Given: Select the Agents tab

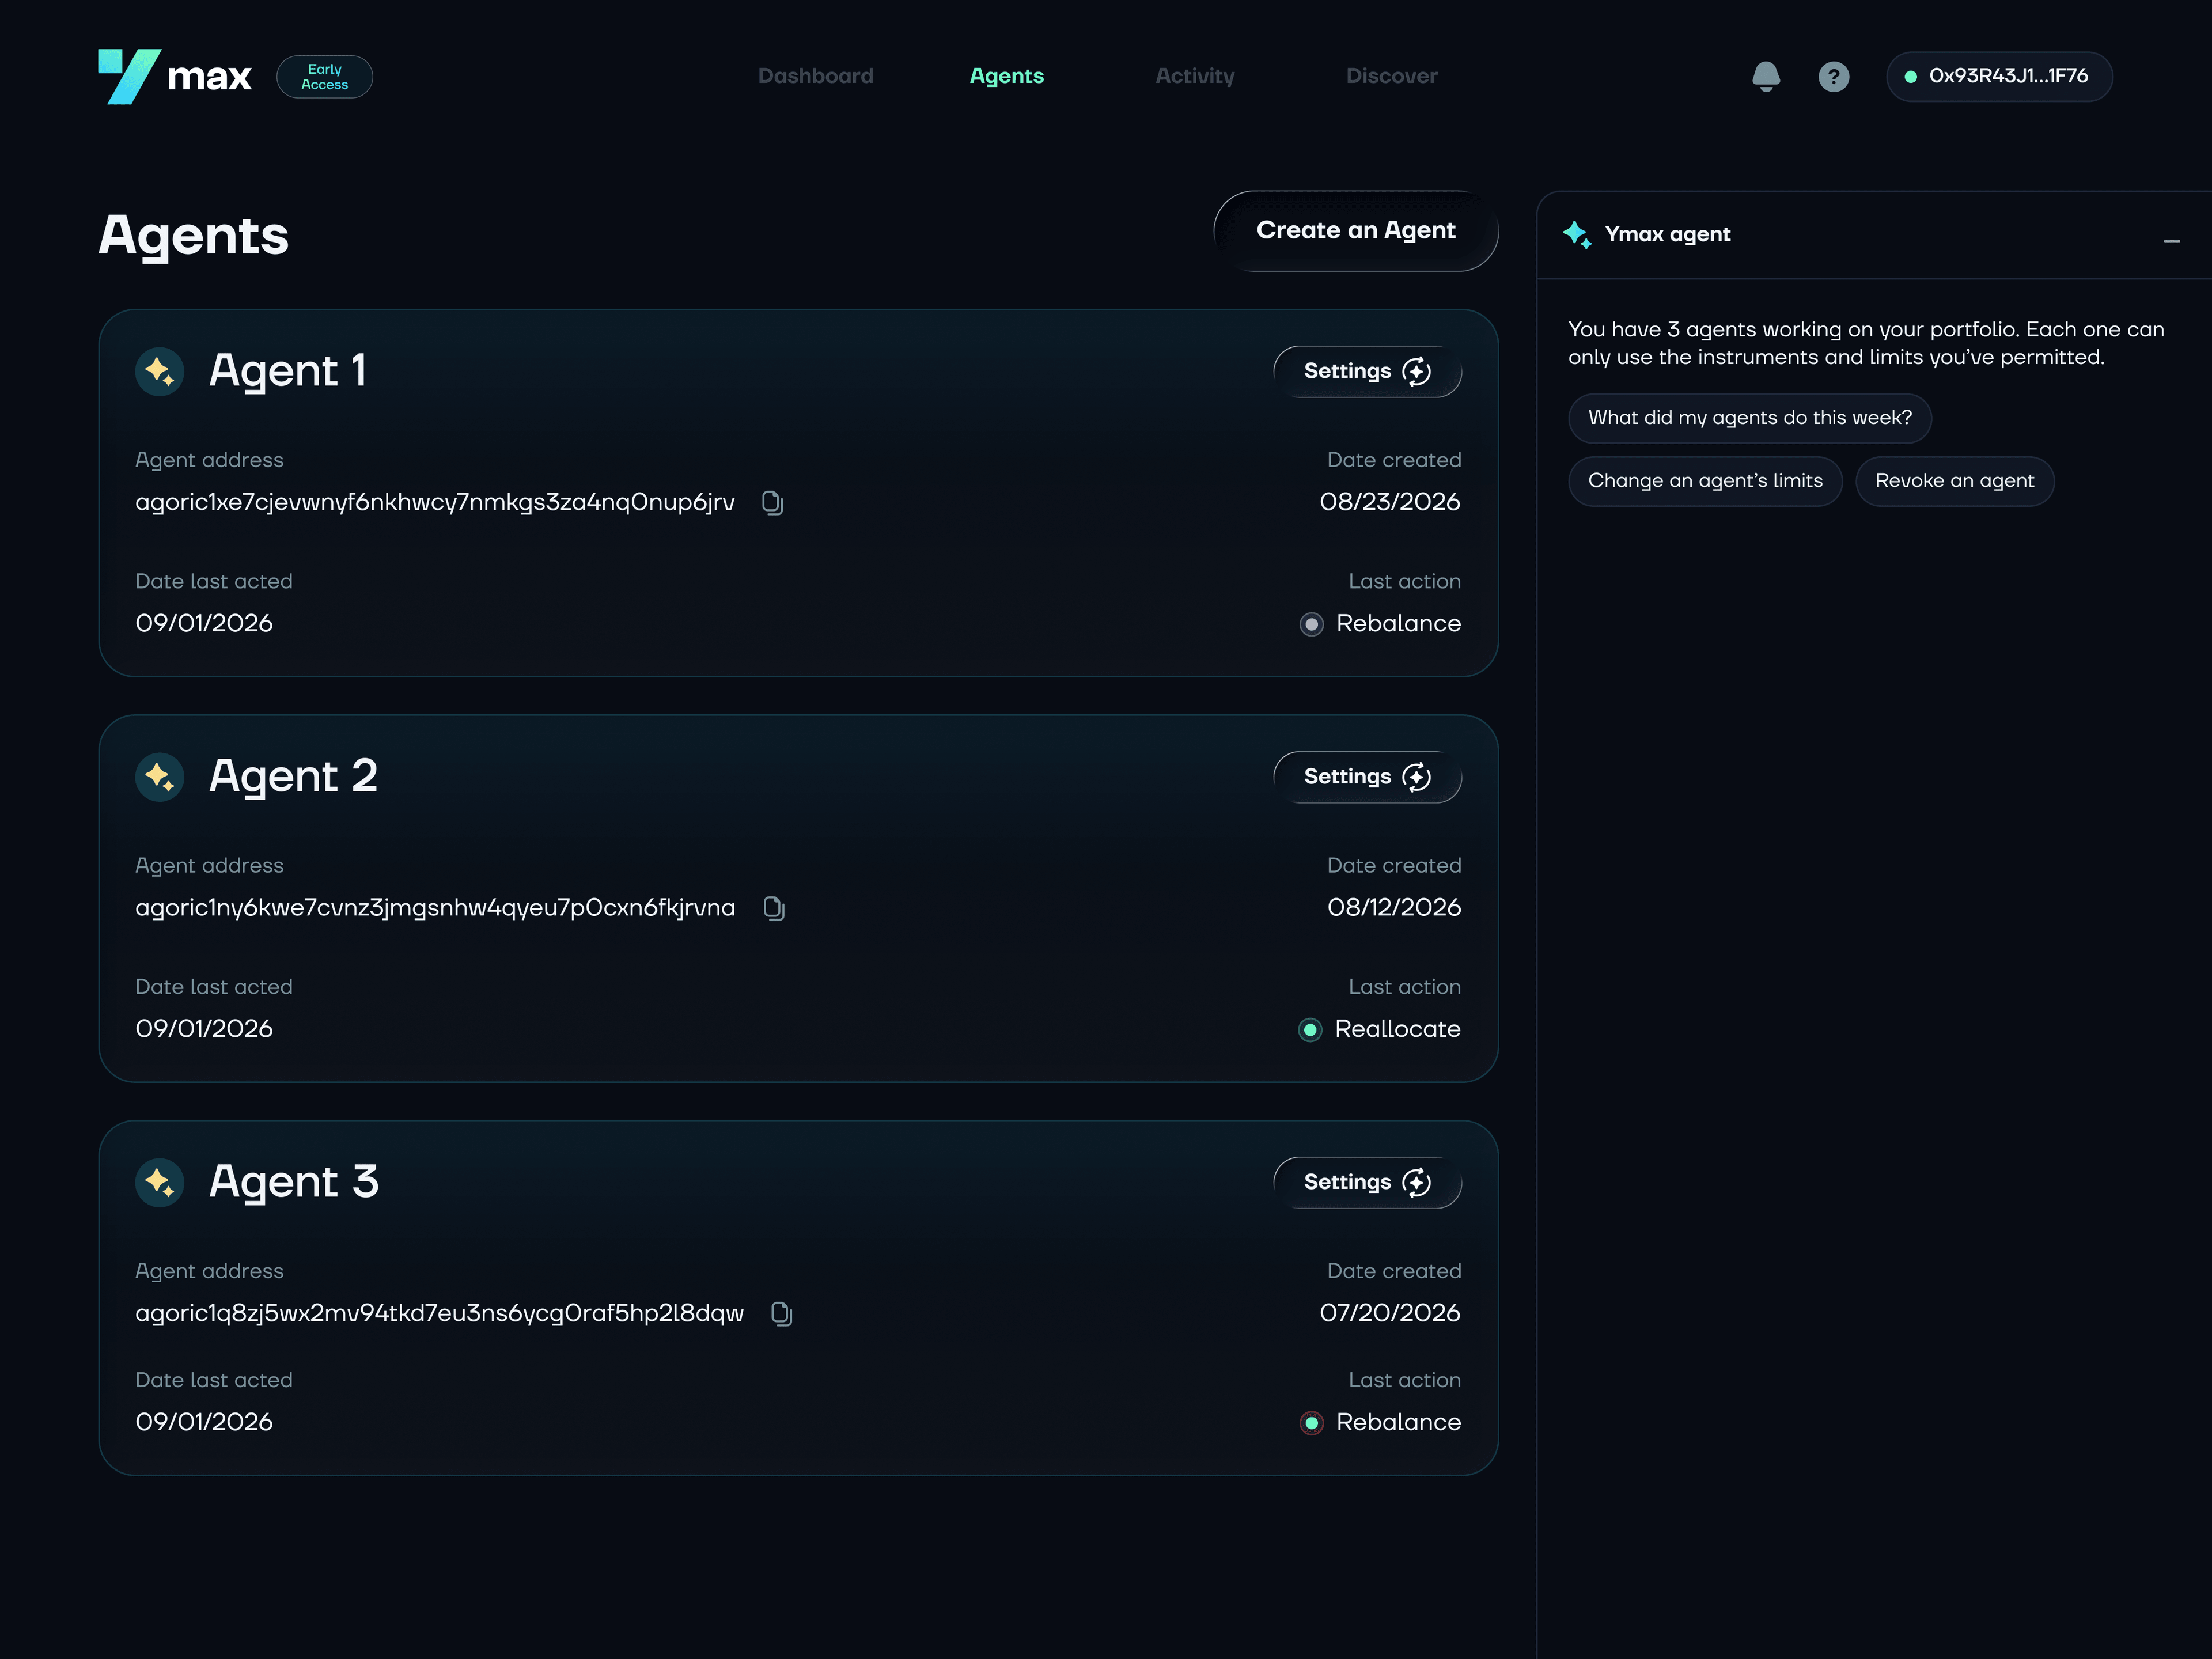Looking at the screenshot, I should click(x=1007, y=76).
